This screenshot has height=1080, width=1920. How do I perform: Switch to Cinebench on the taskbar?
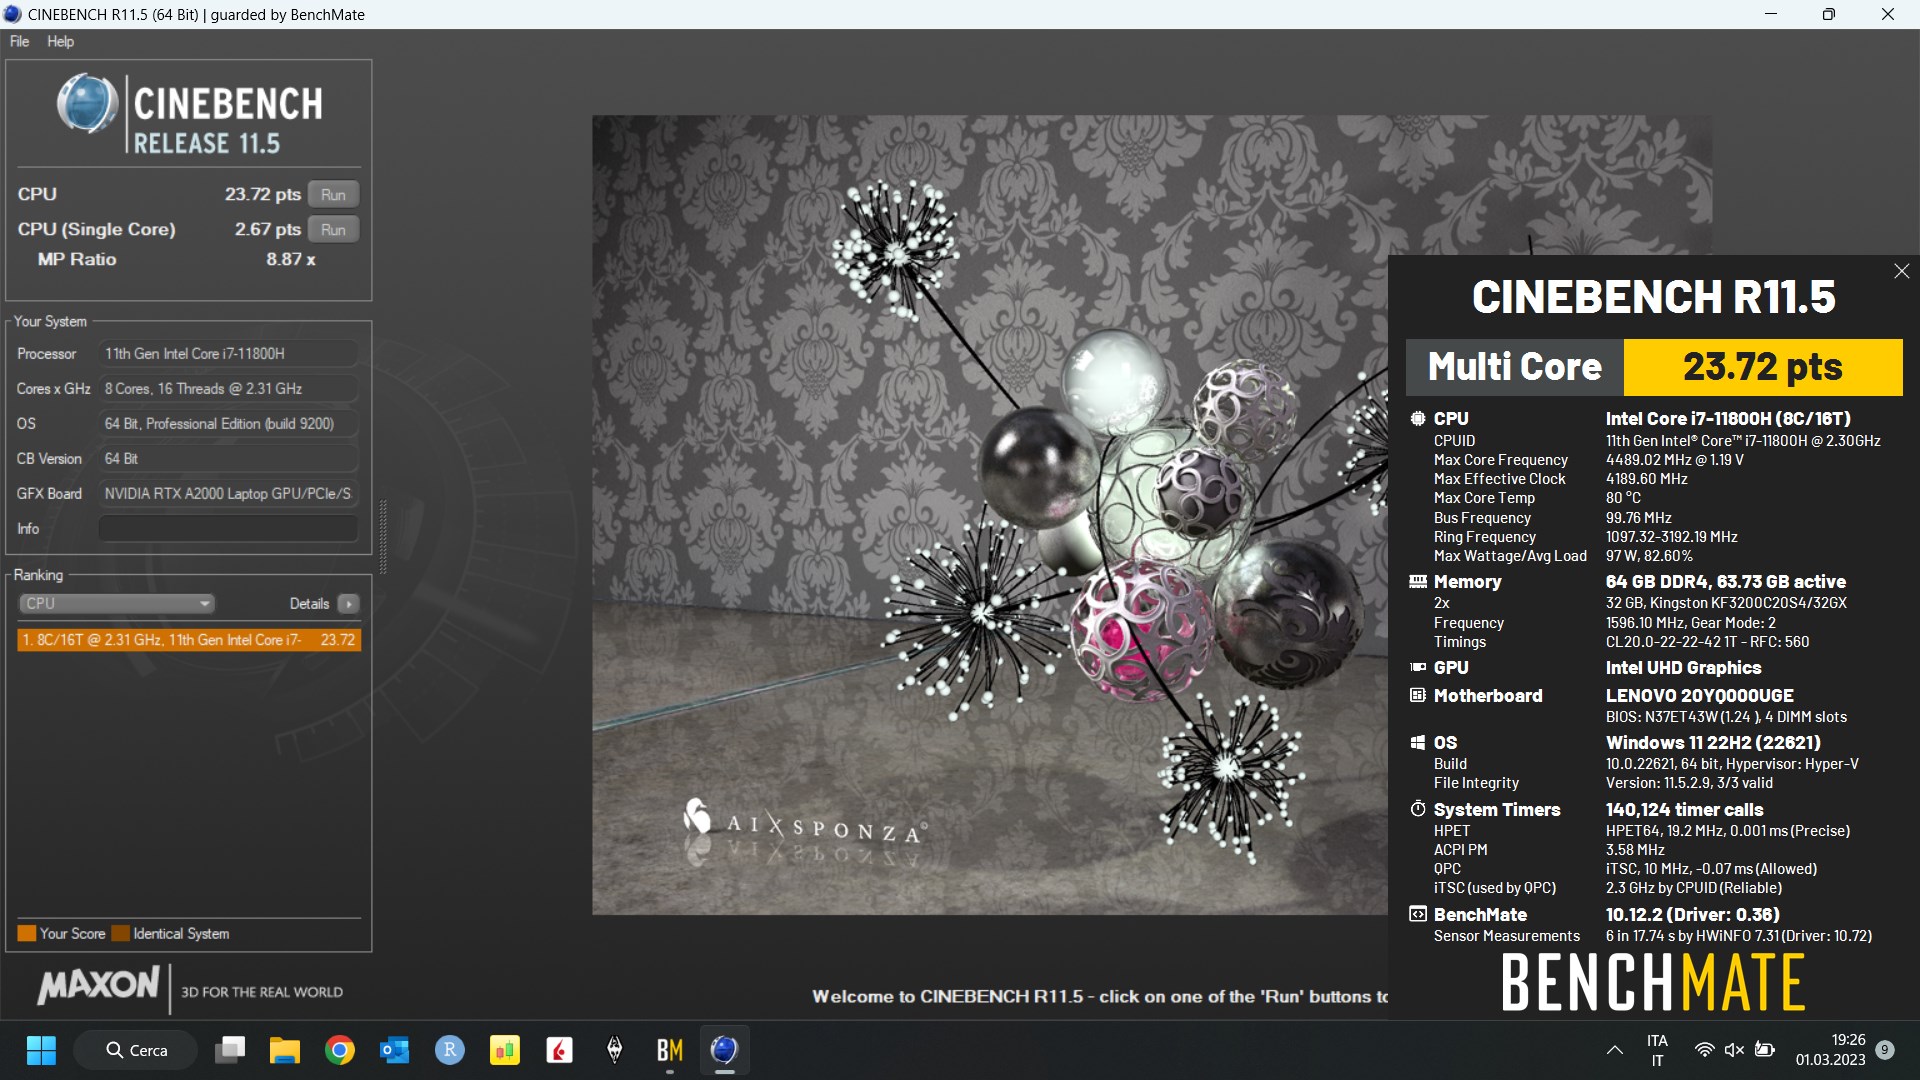725,1050
